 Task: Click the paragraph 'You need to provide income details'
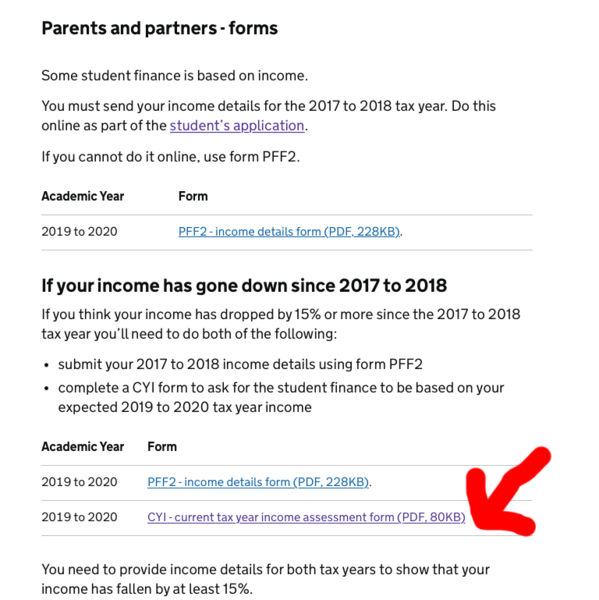pos(265,579)
